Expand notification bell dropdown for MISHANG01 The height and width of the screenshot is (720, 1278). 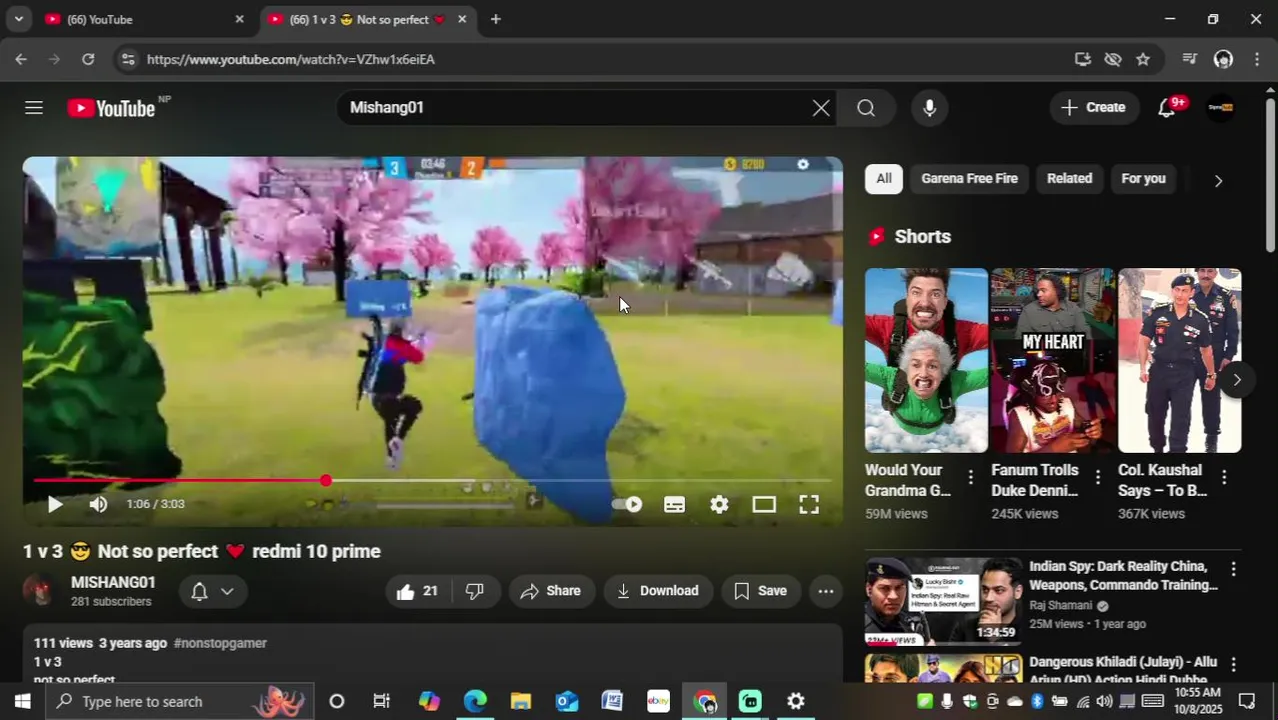[x=213, y=591]
